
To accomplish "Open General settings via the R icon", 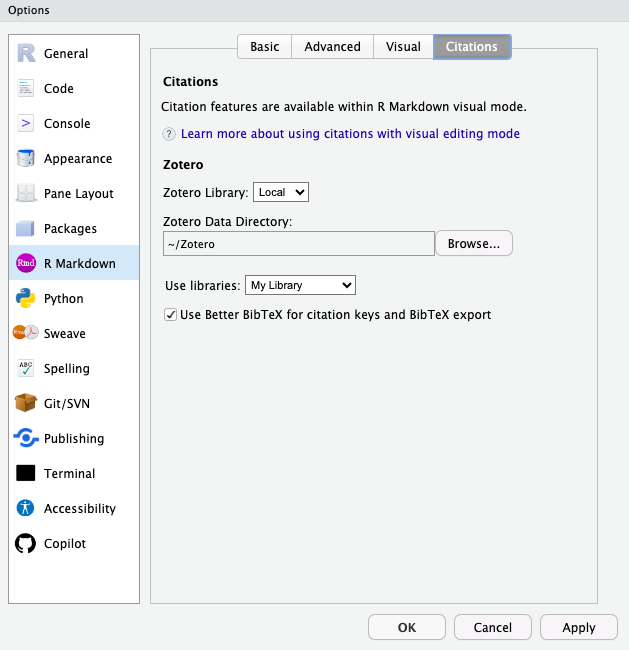I will click(x=26, y=53).
